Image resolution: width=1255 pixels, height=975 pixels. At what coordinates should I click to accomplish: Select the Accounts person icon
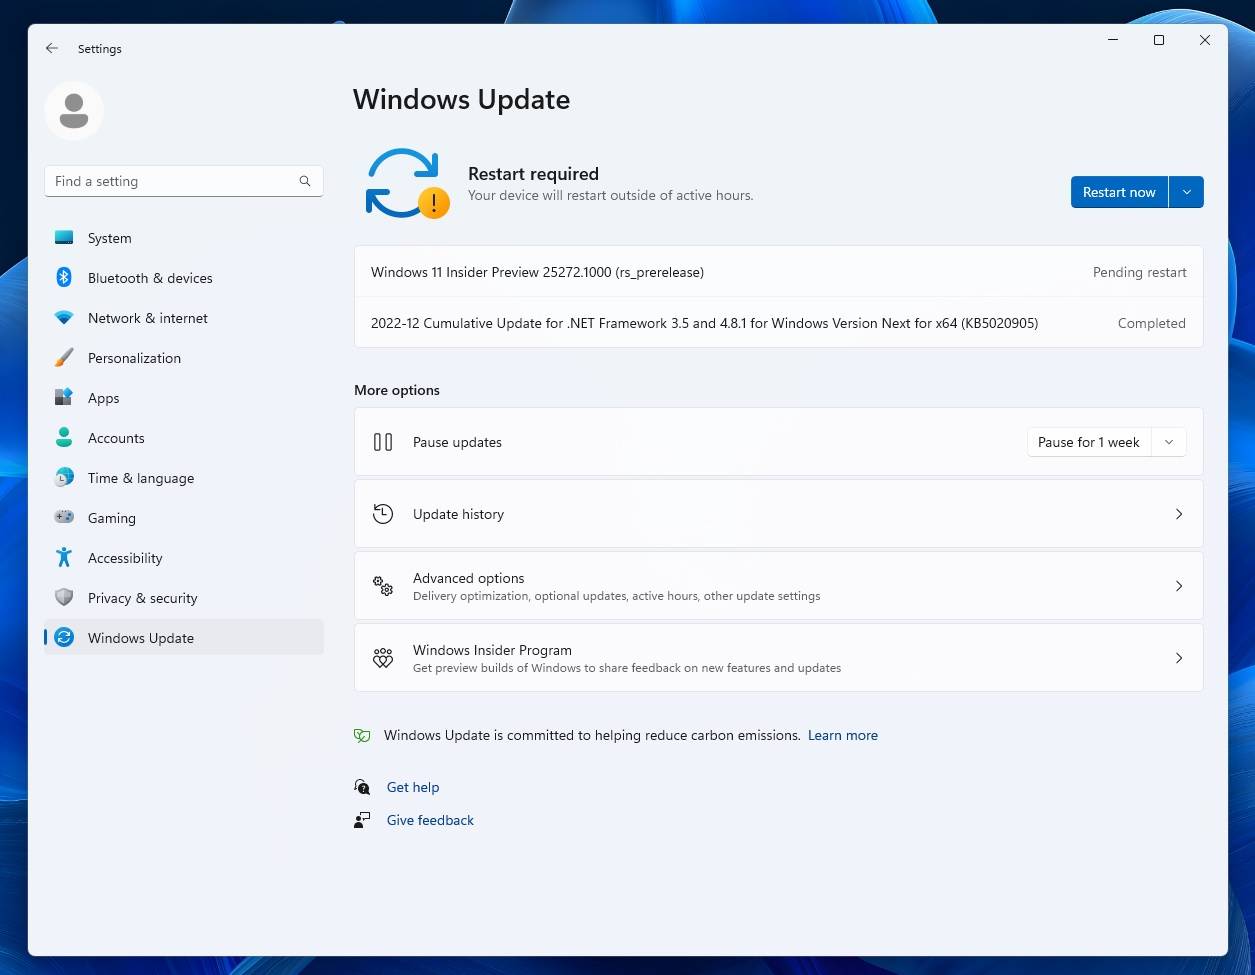(63, 438)
